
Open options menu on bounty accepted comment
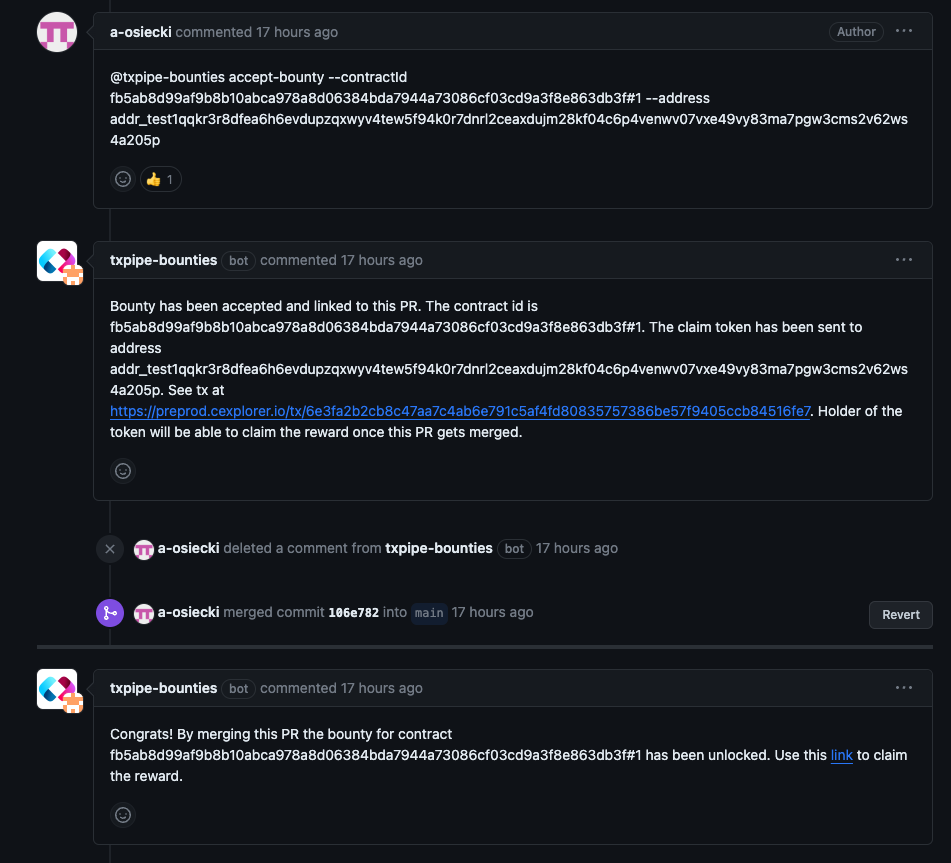(x=904, y=259)
